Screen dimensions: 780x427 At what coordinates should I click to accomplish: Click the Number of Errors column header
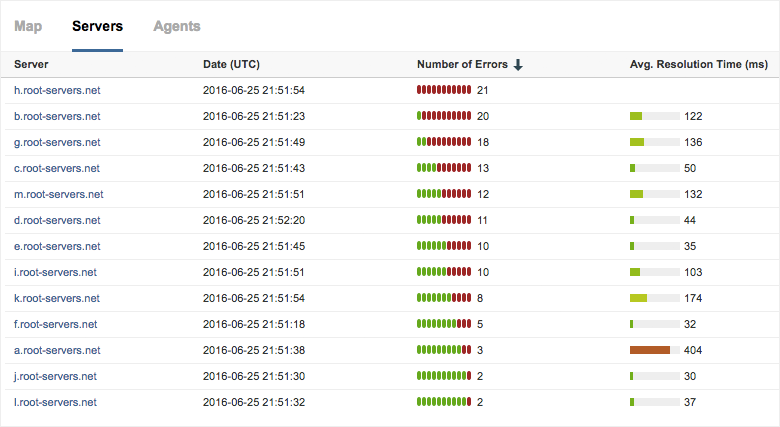pos(463,65)
